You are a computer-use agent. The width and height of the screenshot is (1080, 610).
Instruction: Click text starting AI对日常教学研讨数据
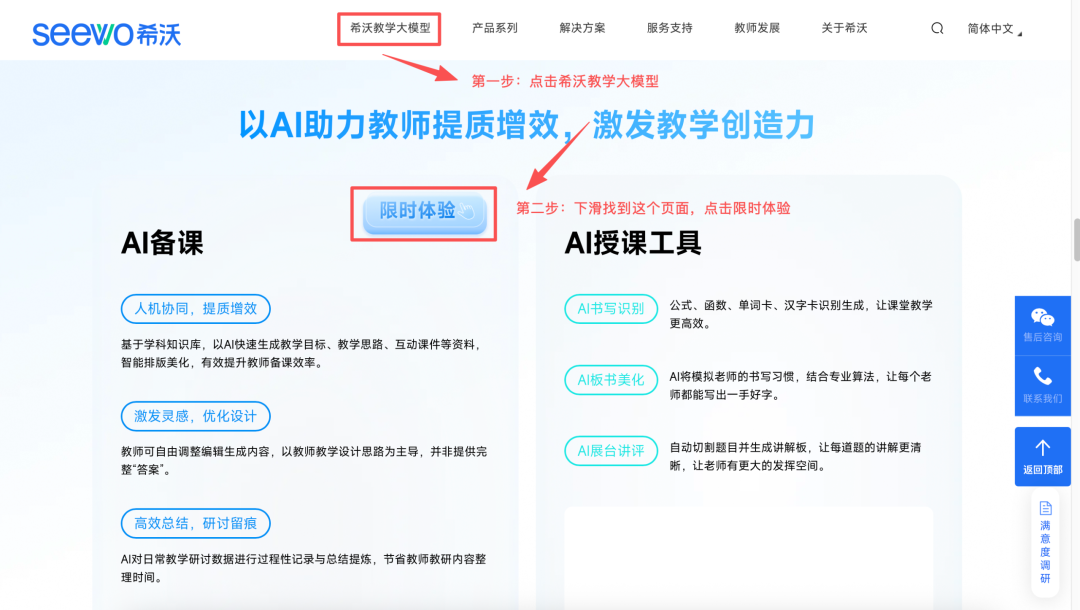click(x=304, y=568)
